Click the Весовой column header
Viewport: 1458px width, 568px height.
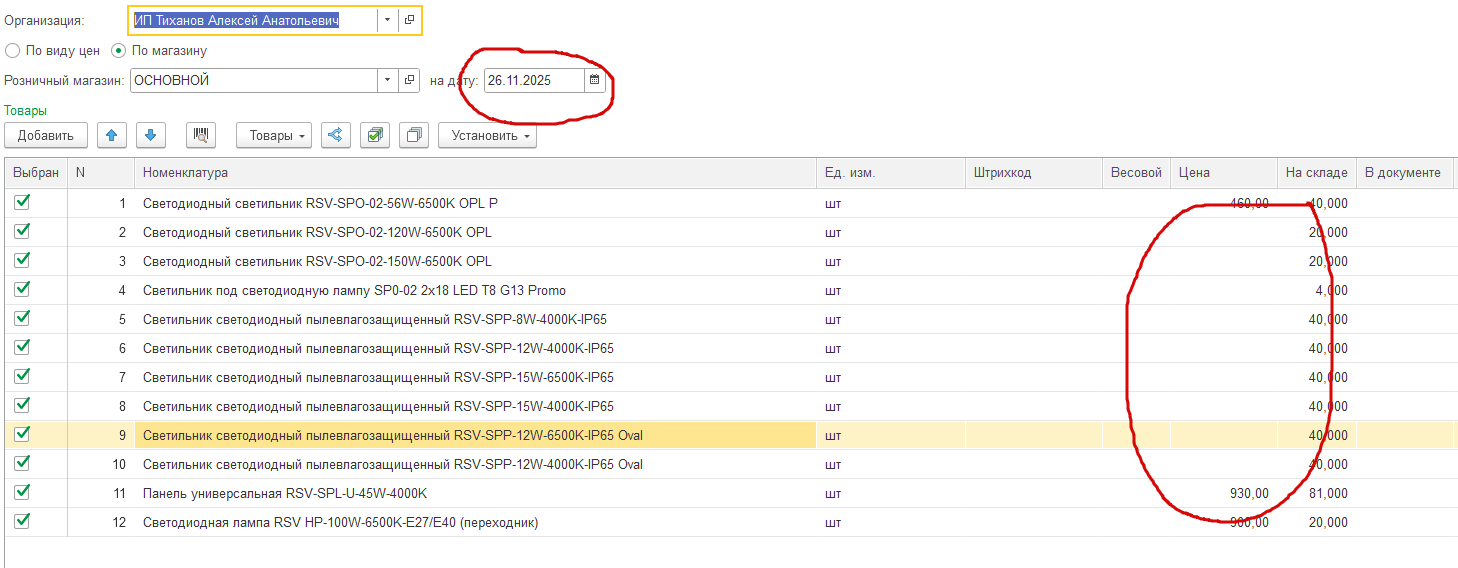(1136, 173)
